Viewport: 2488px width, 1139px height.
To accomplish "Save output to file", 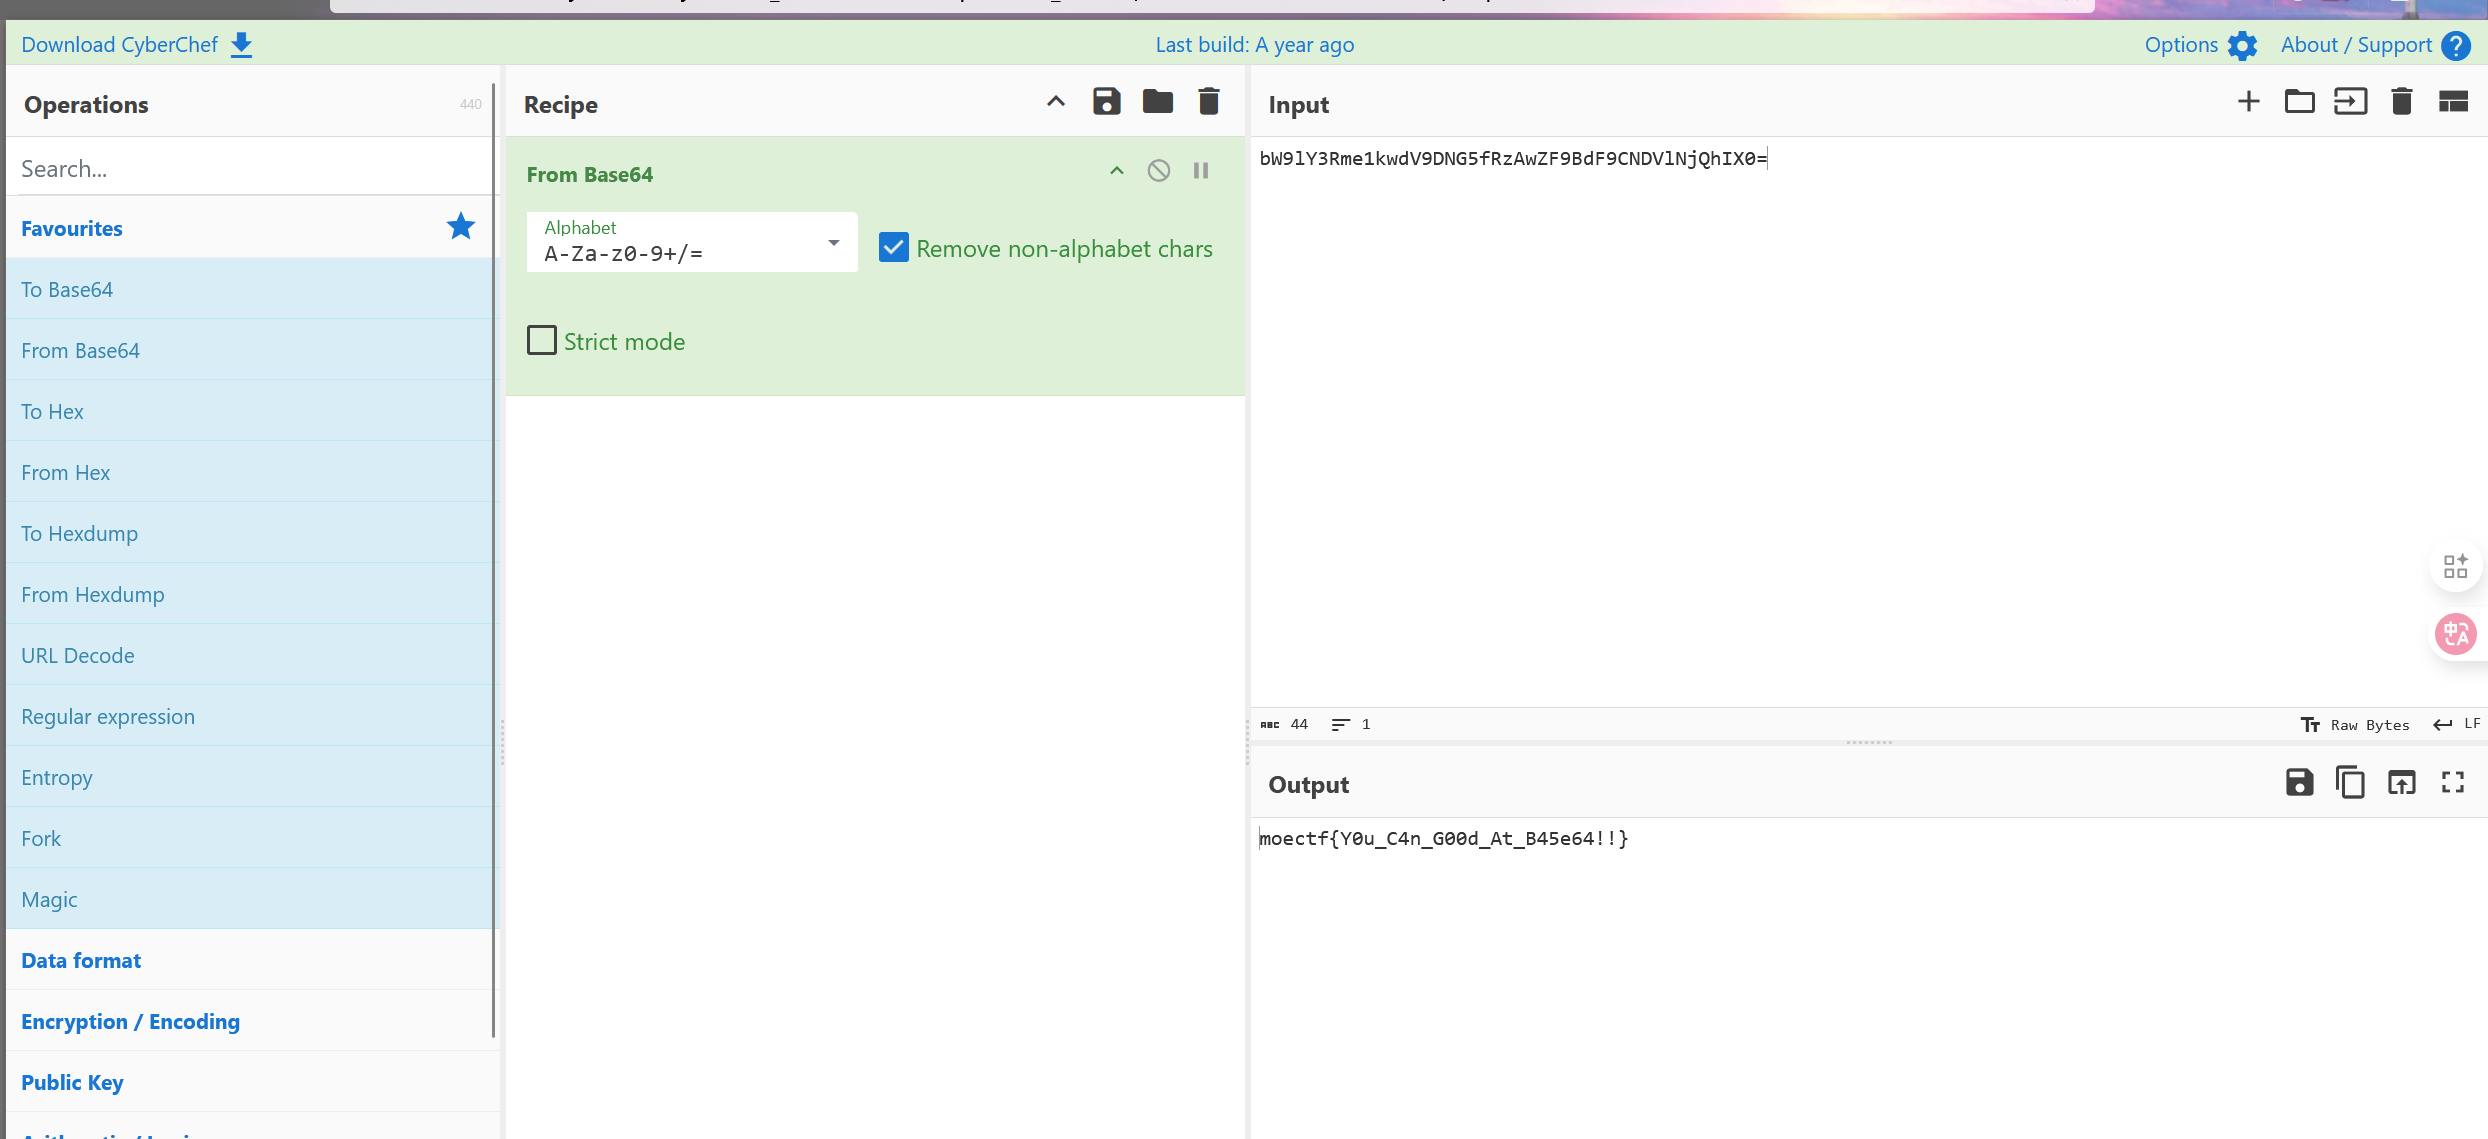I will tap(2299, 782).
